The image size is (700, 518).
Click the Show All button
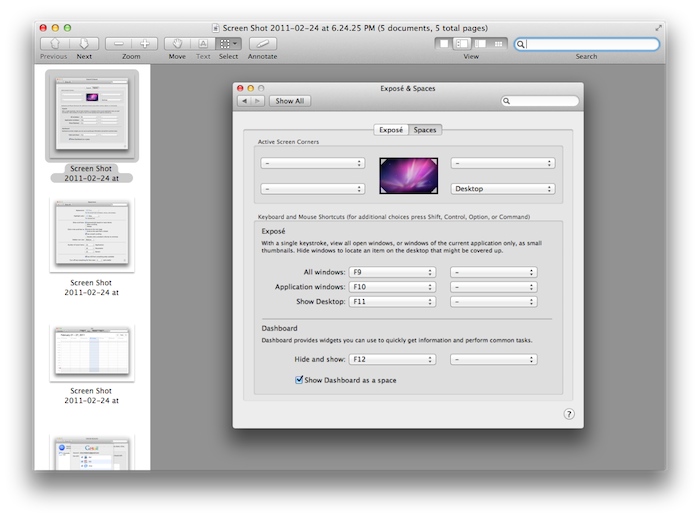(x=290, y=101)
